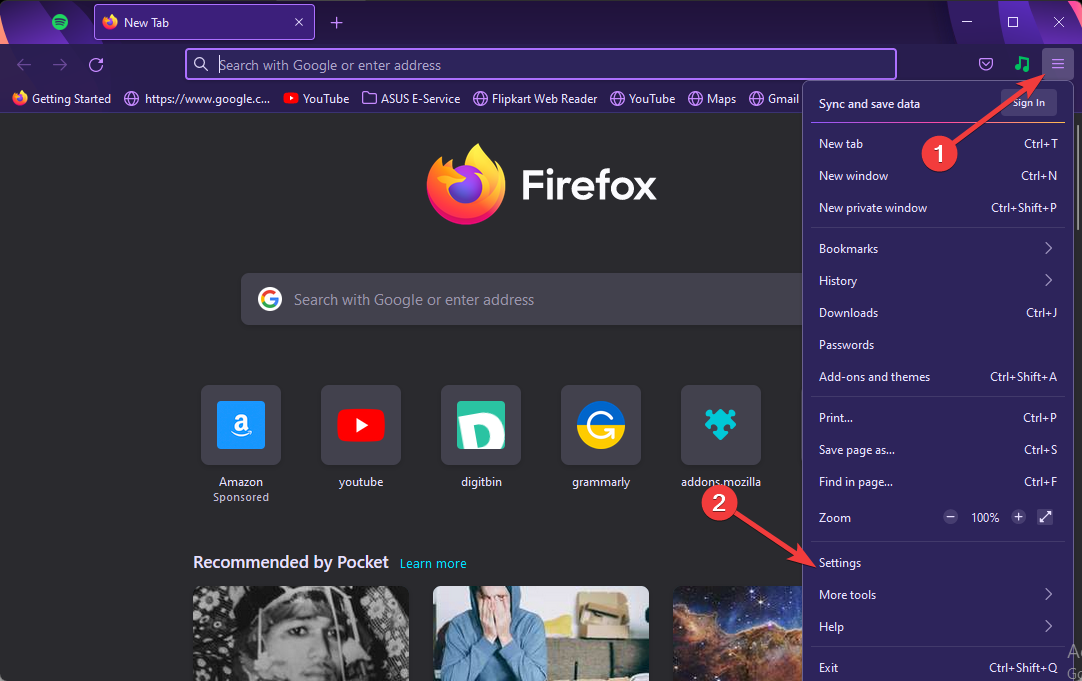Reload the current page
1082x681 pixels.
[x=96, y=64]
